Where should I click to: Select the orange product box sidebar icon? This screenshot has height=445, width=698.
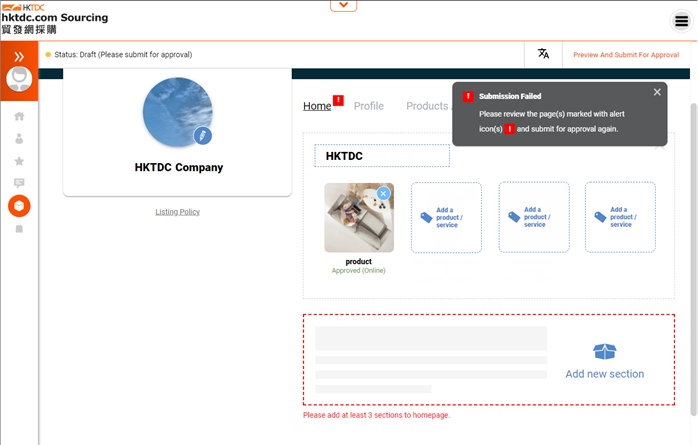point(19,206)
